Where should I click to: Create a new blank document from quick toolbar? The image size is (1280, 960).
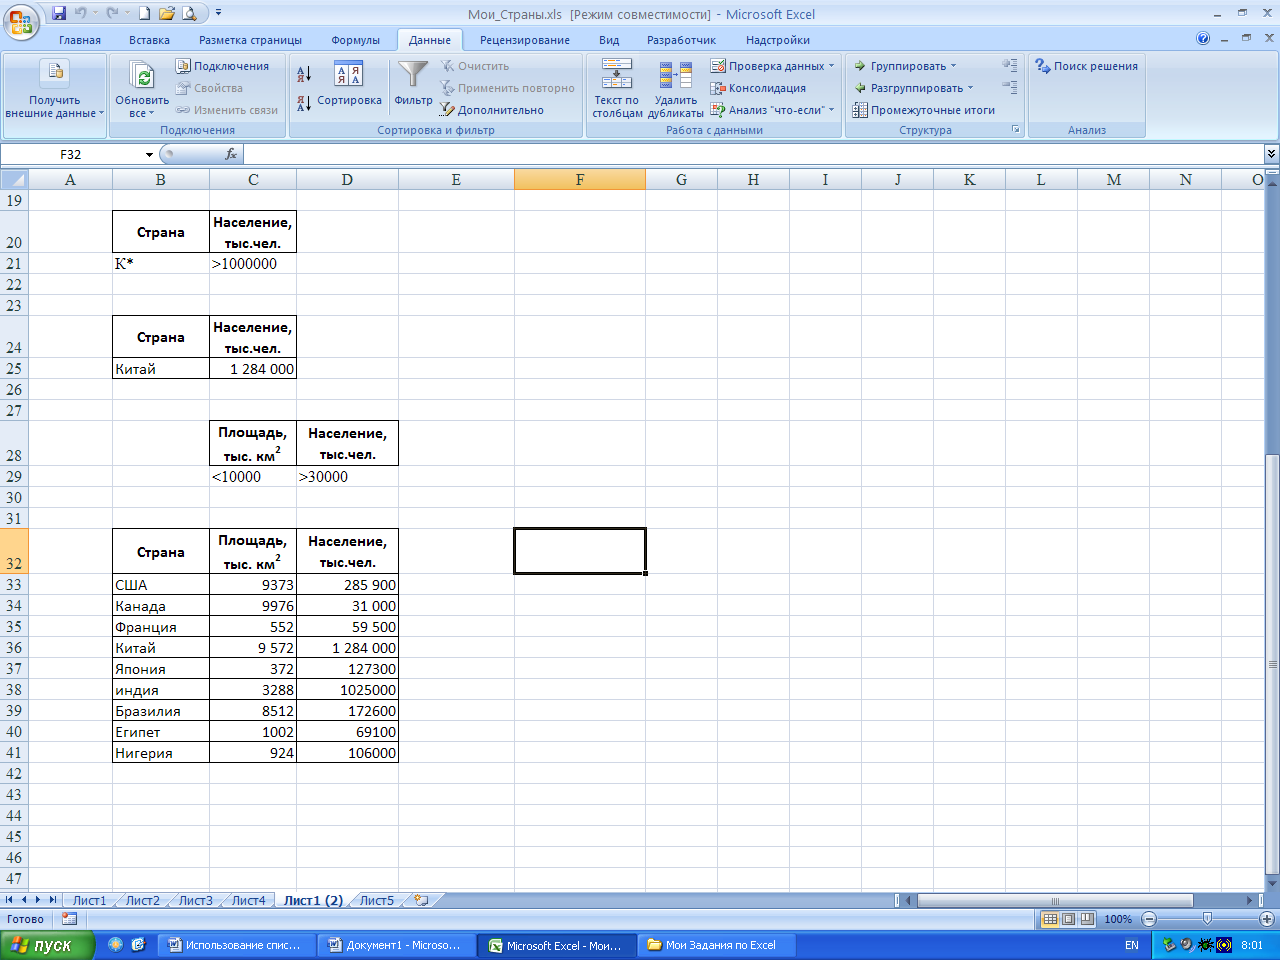[x=145, y=13]
